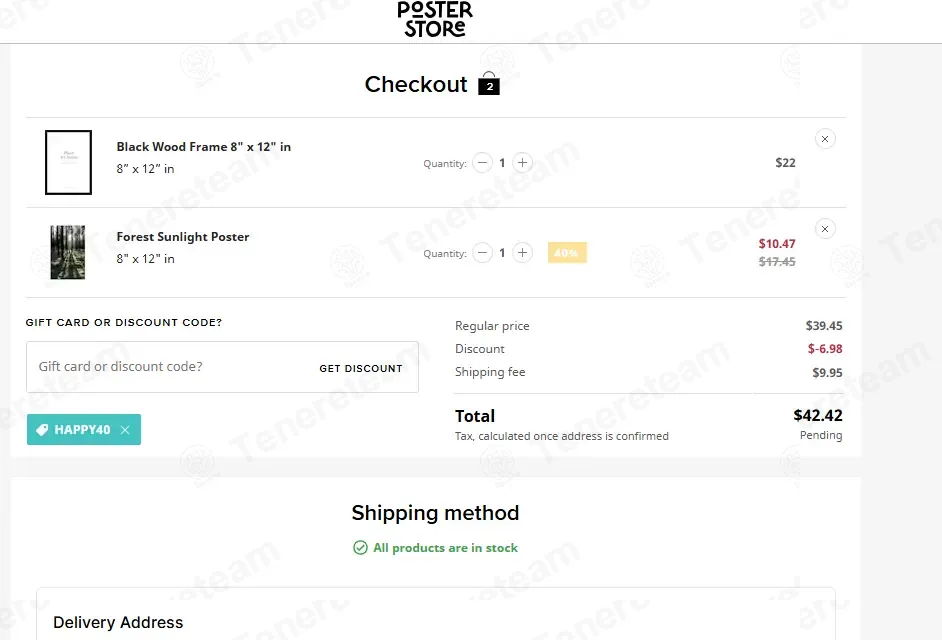The width and height of the screenshot is (942, 640).
Task: Click the Total price amount
Action: click(x=817, y=416)
